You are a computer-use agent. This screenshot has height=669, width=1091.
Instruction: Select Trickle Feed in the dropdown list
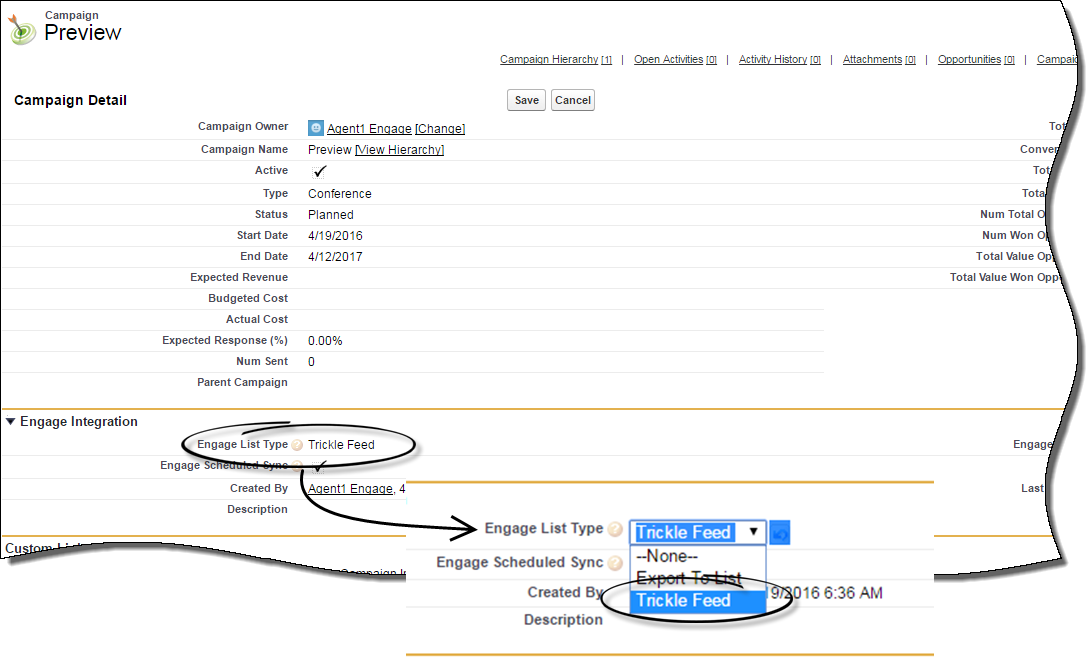coord(684,600)
